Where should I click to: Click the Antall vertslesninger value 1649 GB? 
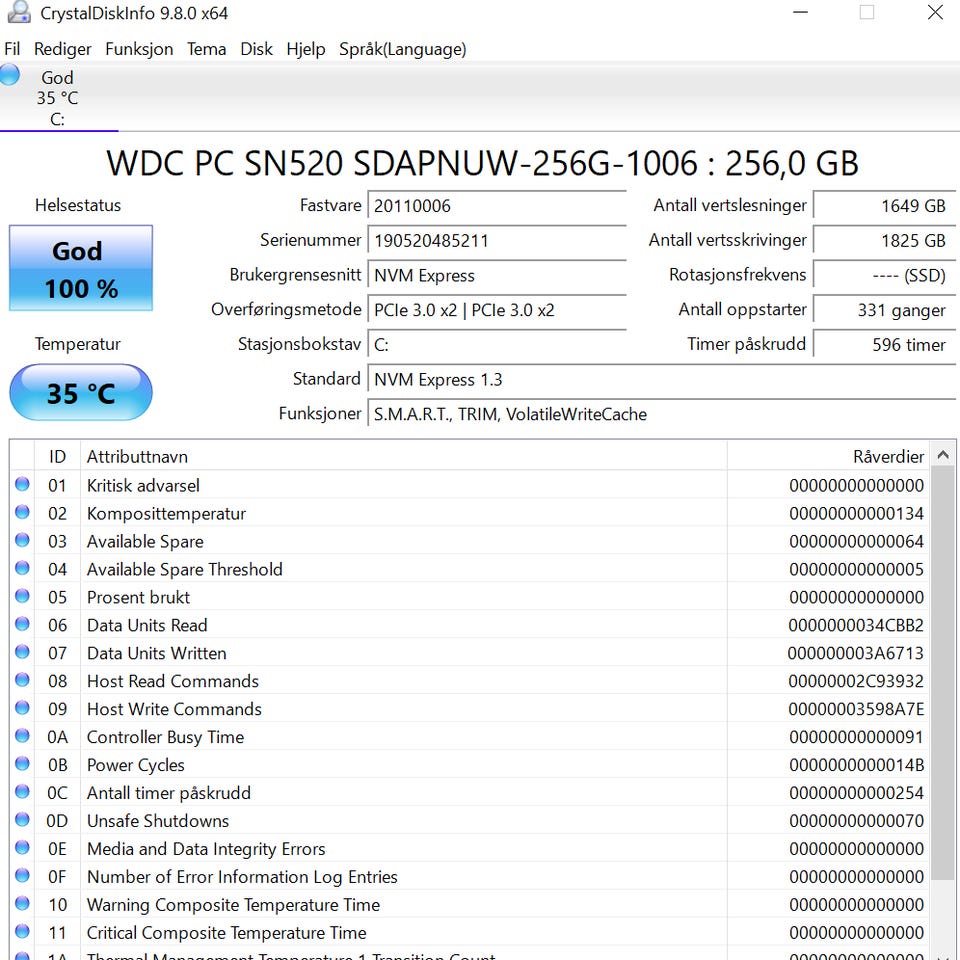[x=884, y=206]
